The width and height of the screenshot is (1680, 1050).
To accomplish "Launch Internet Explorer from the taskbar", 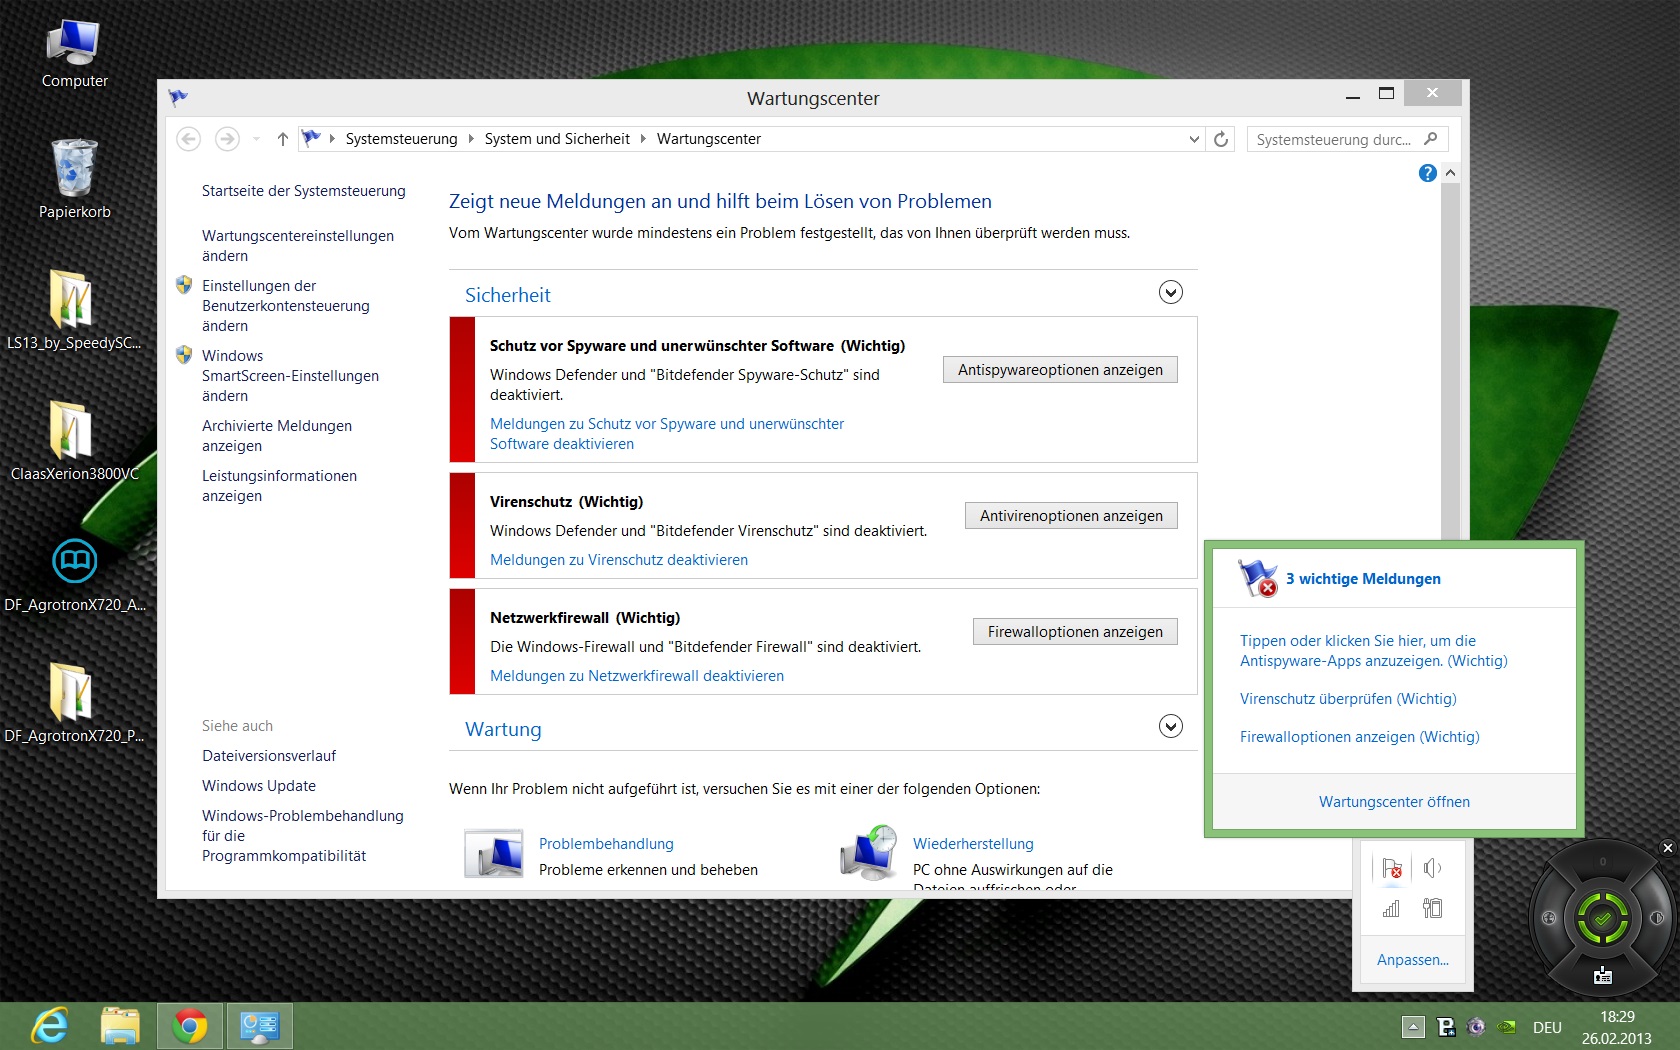I will click(50, 1026).
